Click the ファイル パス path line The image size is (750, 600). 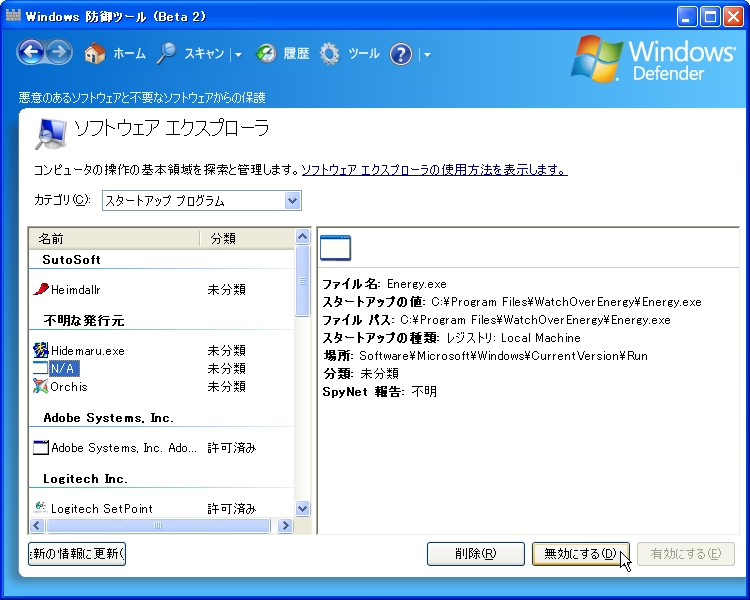pyautogui.click(x=496, y=320)
